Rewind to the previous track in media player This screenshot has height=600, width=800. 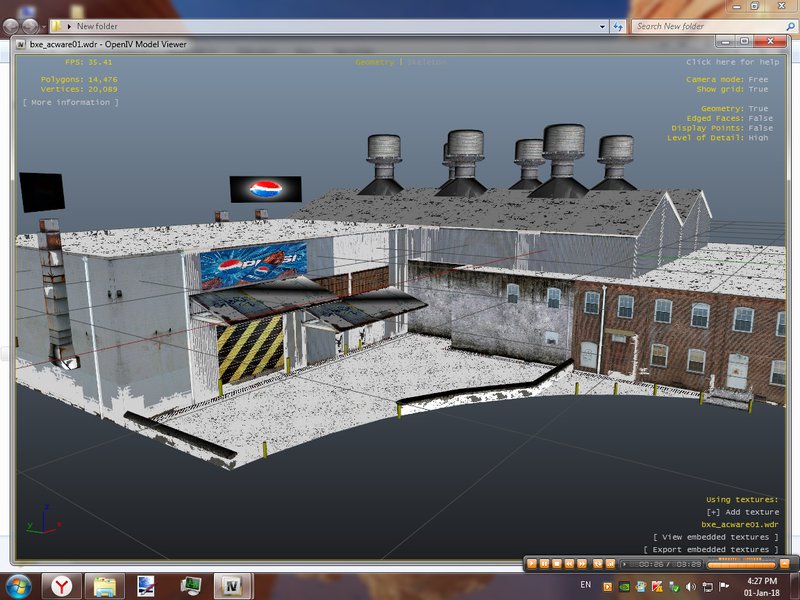569,564
